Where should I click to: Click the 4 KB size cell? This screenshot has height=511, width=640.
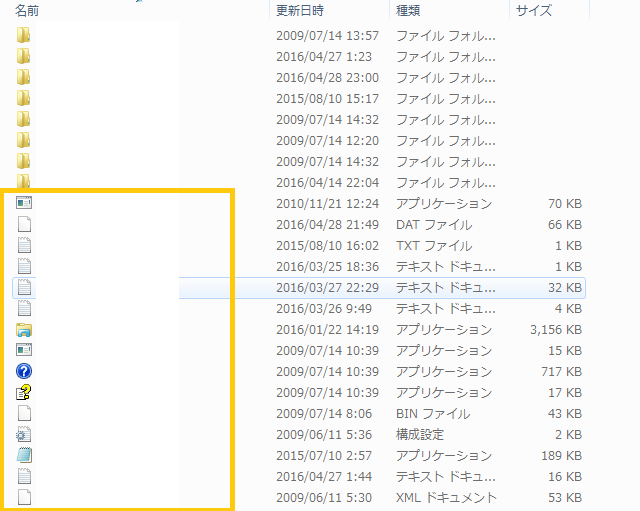pos(568,309)
